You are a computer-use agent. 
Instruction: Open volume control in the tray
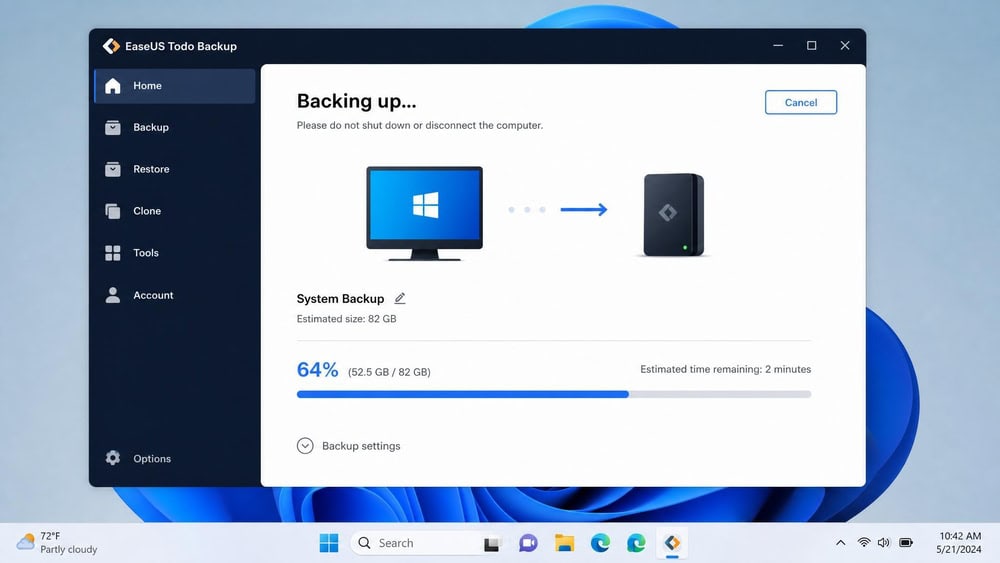884,543
